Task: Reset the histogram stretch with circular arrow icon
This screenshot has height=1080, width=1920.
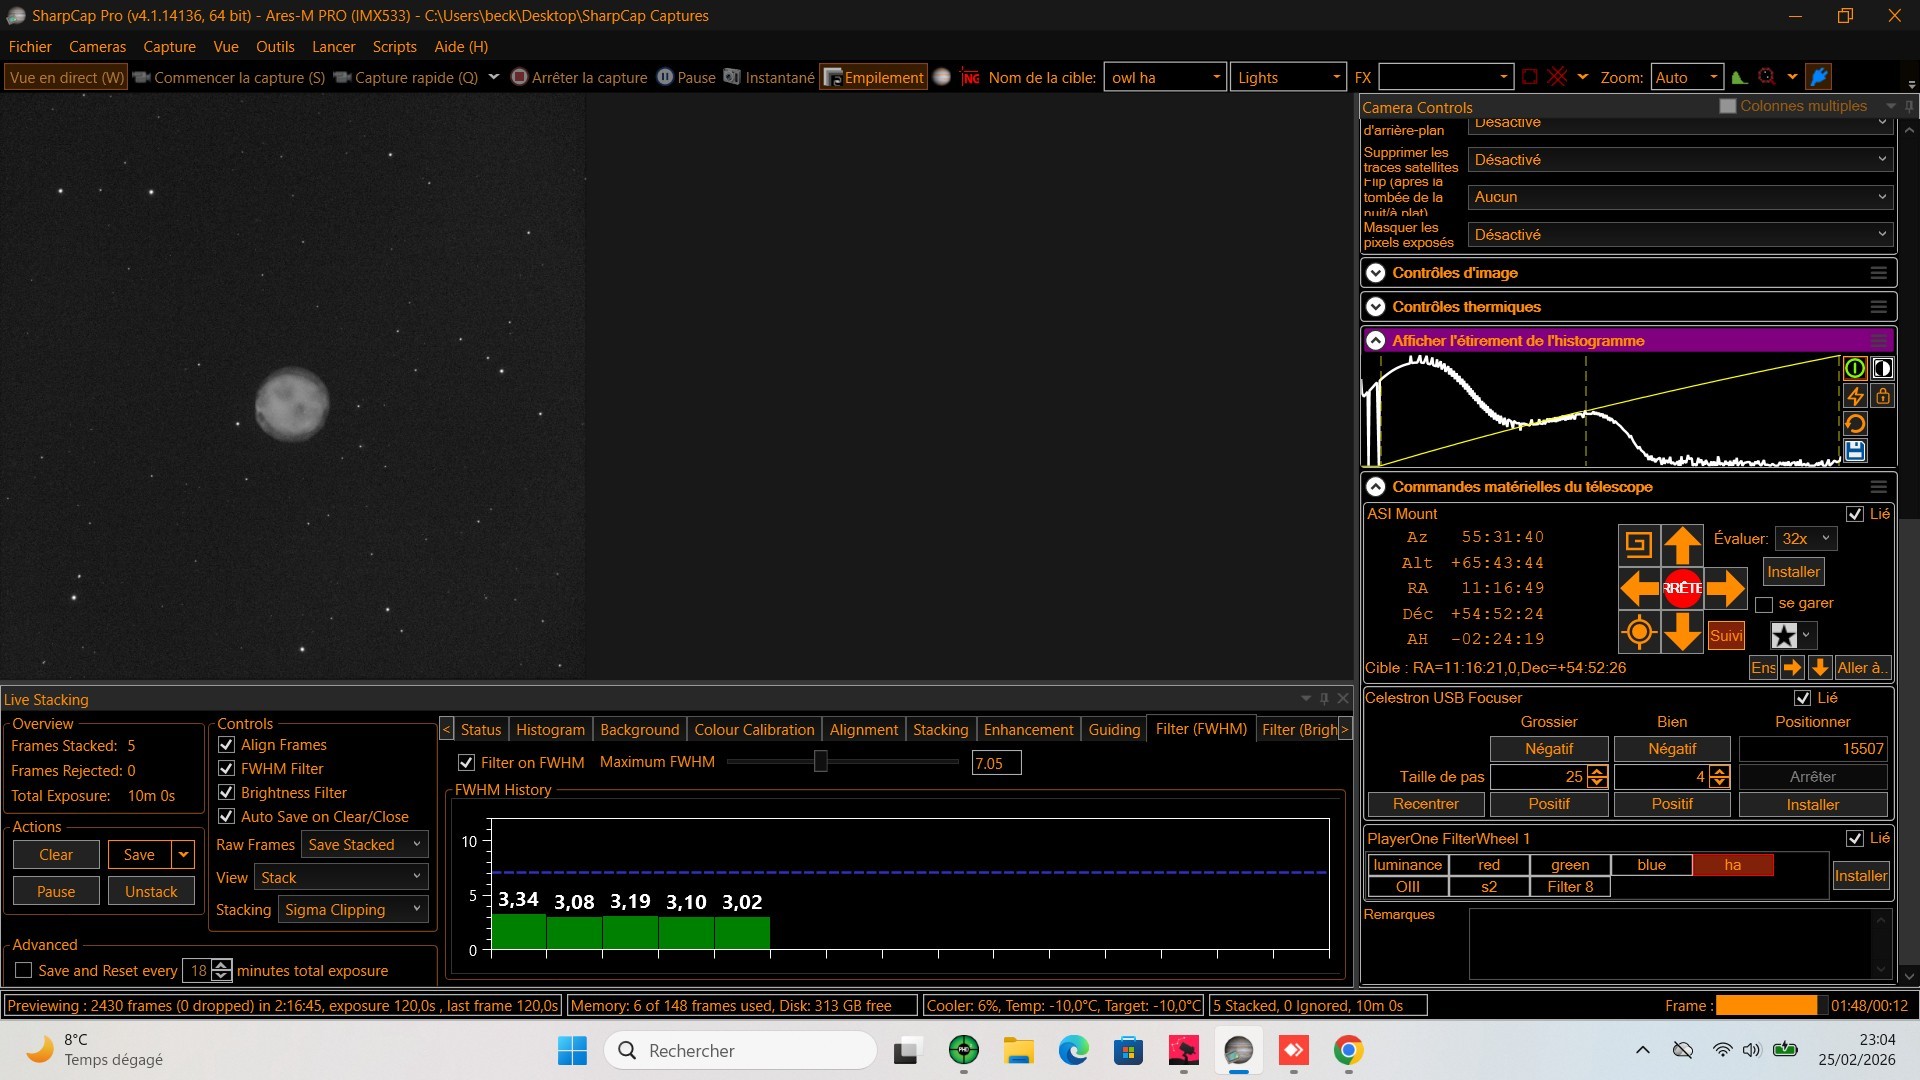Action: (x=1855, y=424)
